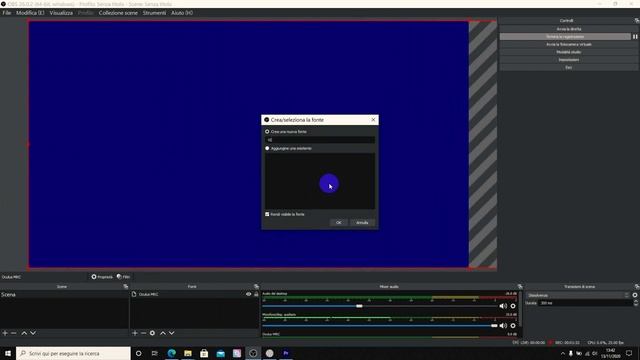Click the audio mixer vertical scrollbar
This screenshot has height=360, width=640.
pos(520,310)
